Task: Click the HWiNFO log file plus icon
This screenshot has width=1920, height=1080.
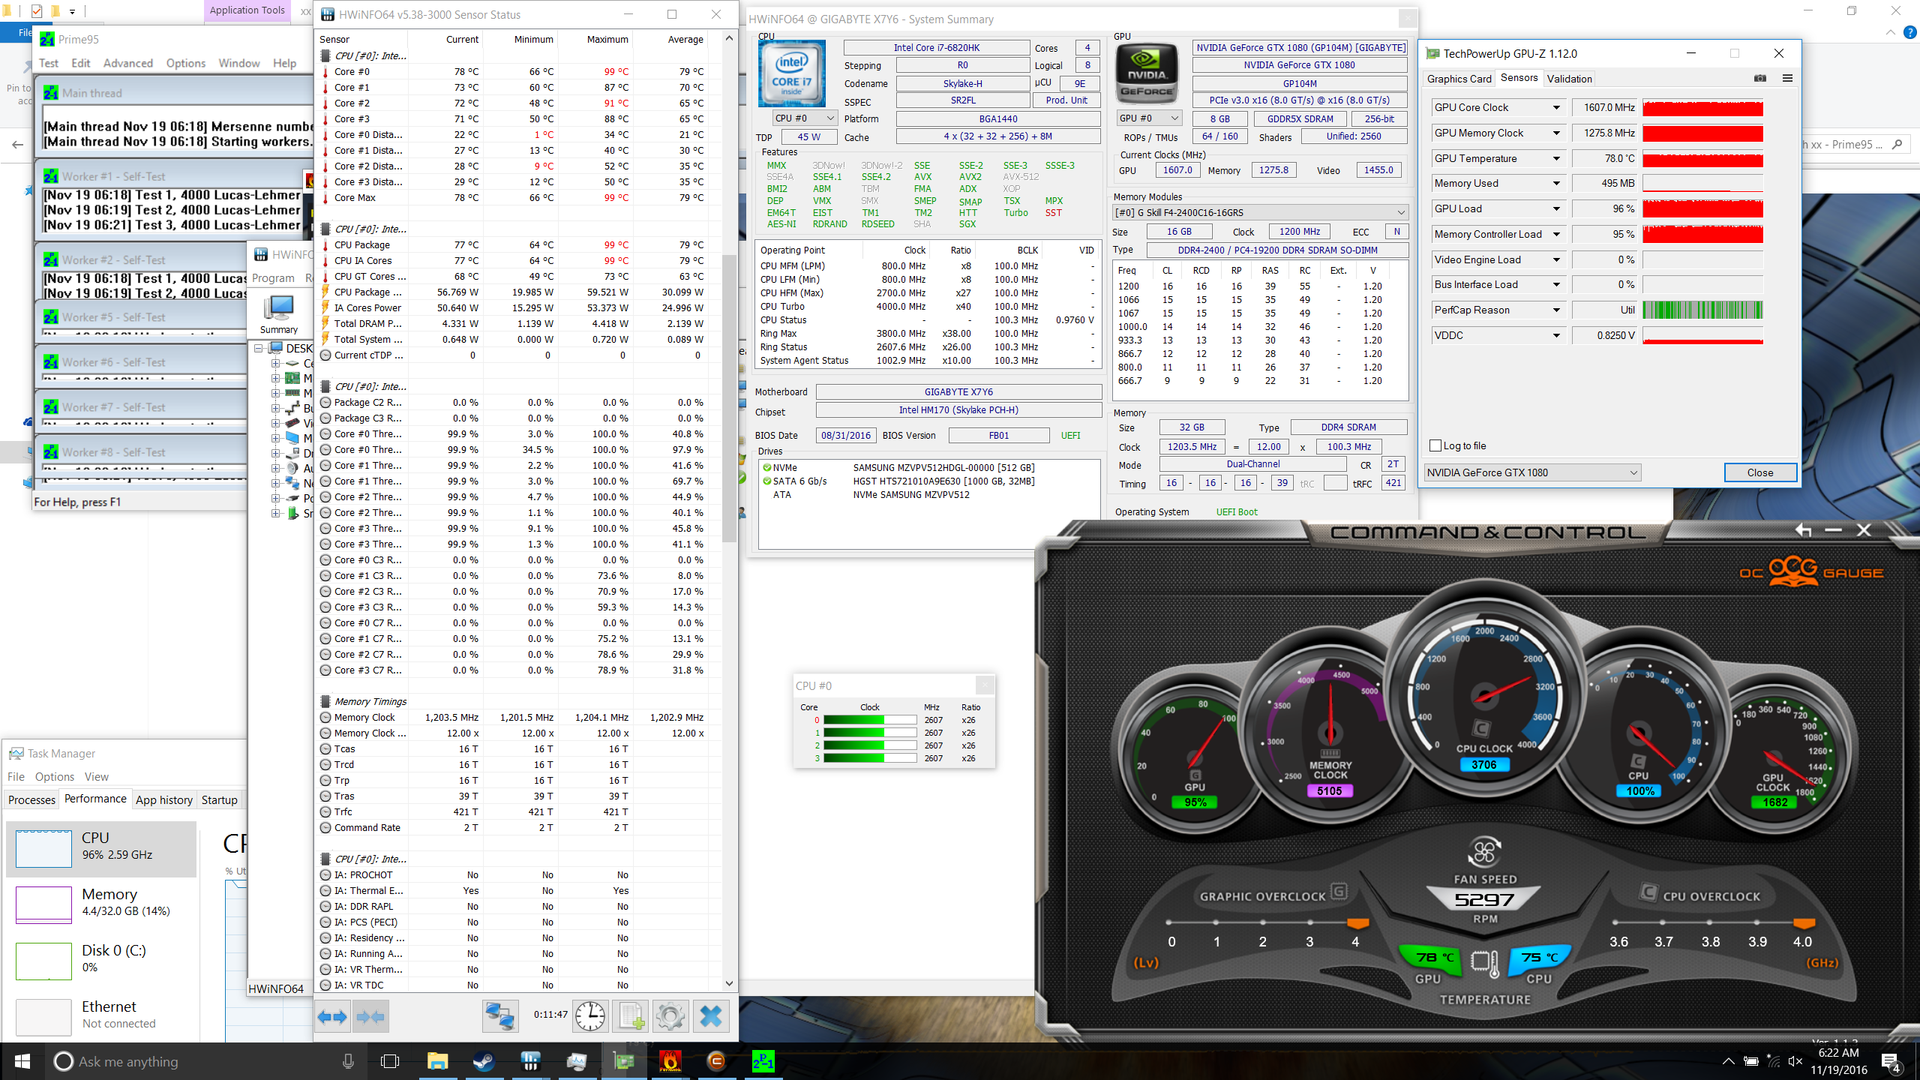Action: (632, 1017)
